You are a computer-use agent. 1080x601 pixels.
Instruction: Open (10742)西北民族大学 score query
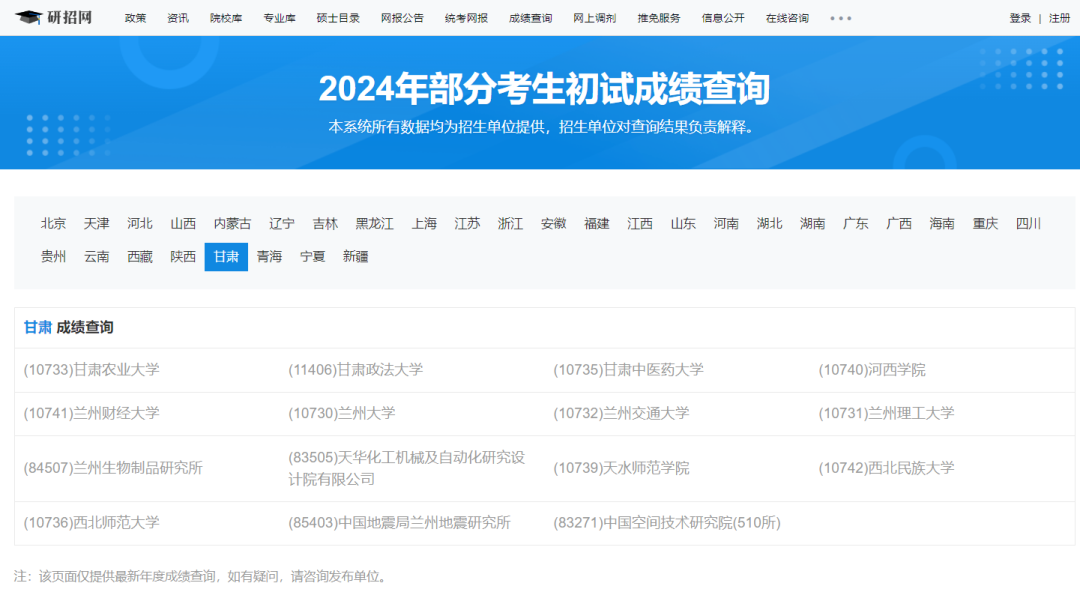click(886, 468)
